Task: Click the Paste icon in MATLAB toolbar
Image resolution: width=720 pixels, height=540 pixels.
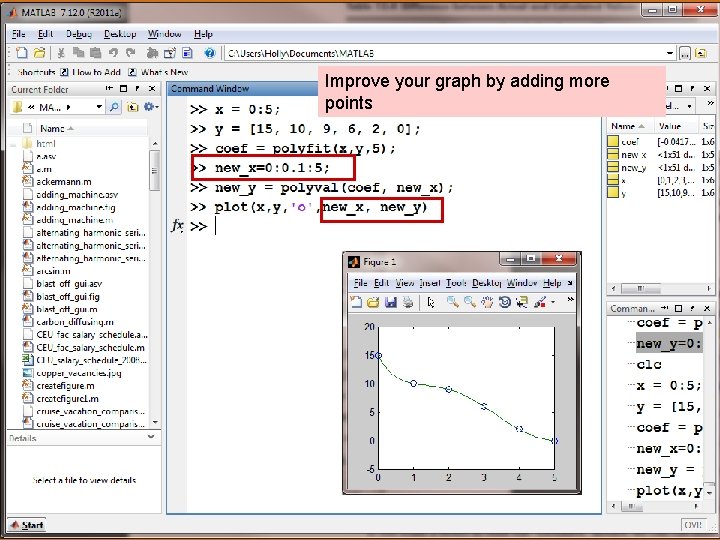Action: click(x=95, y=53)
